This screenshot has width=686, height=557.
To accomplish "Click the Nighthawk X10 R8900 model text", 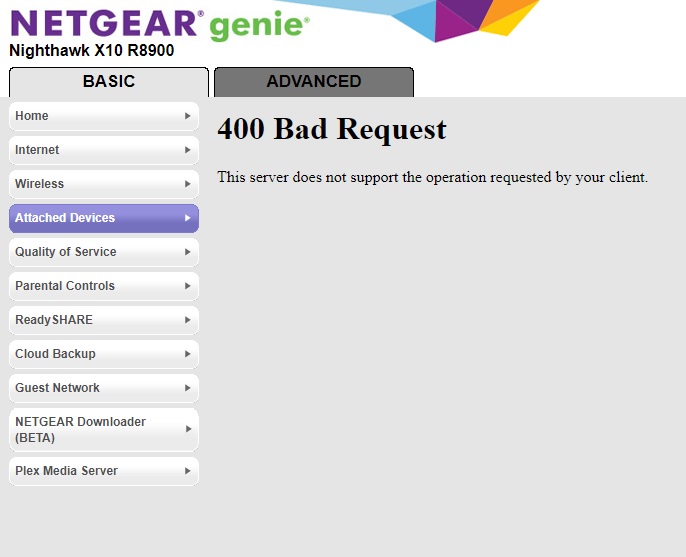I will click(91, 50).
